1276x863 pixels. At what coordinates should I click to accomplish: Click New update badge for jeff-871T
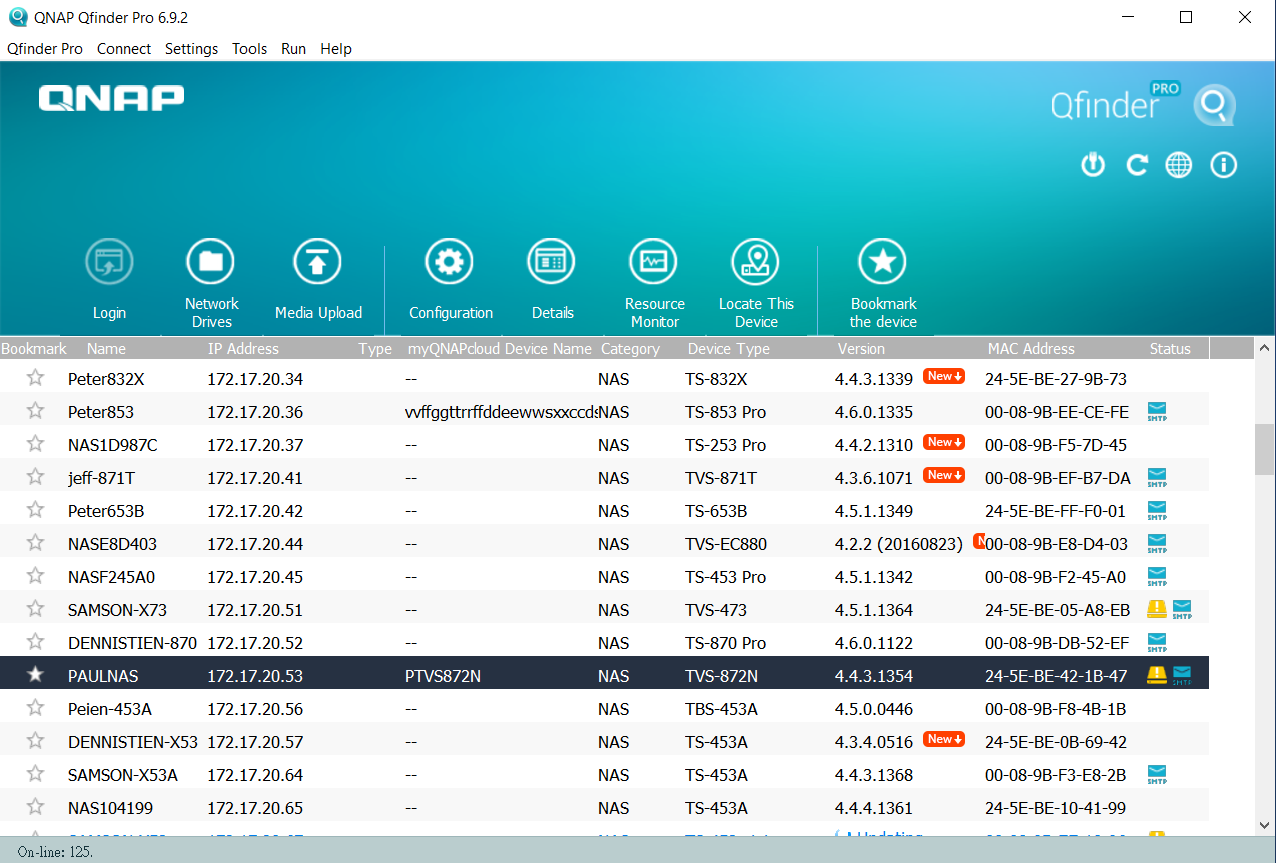pyautogui.click(x=944, y=476)
